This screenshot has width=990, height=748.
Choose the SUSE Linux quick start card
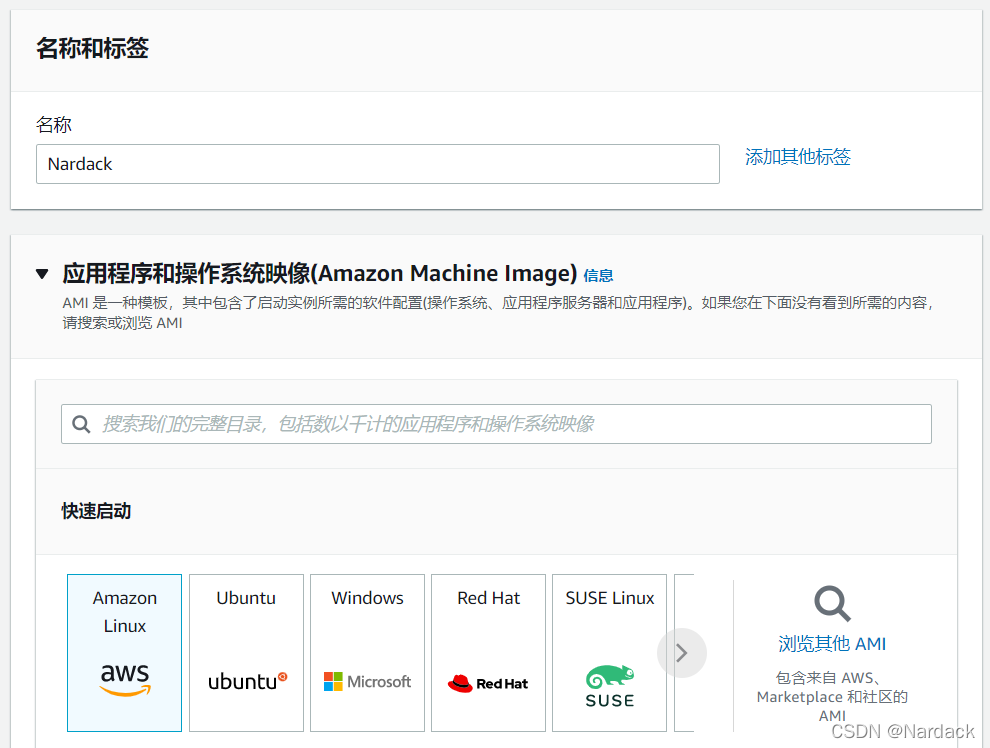tap(609, 653)
